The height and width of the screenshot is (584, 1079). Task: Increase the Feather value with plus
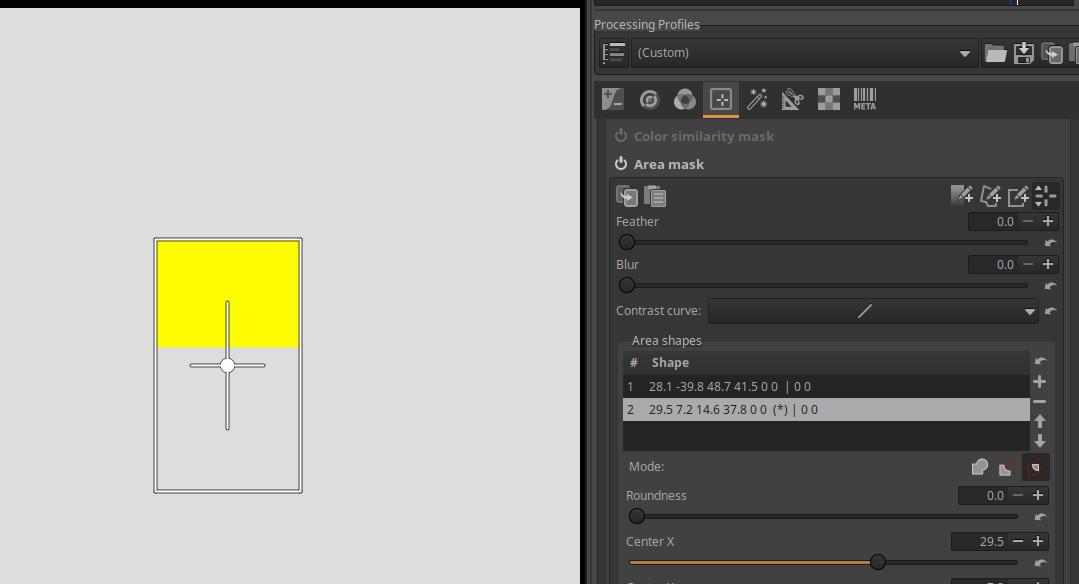click(x=1048, y=222)
